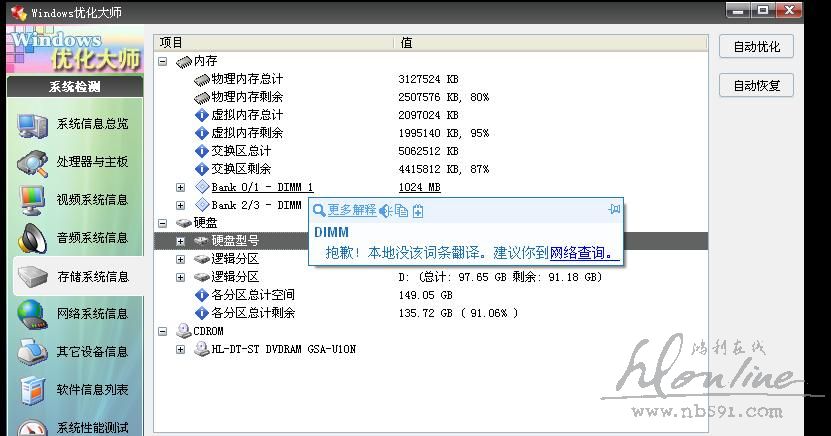Screen dimensions: 831x436
Task: Click the 自动优化 button
Action: tap(756, 47)
